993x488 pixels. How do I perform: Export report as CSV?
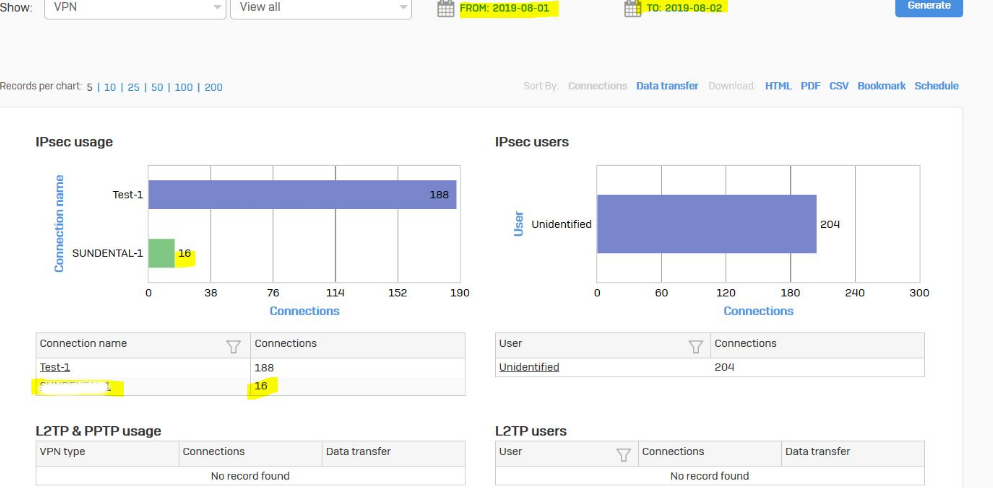click(839, 86)
